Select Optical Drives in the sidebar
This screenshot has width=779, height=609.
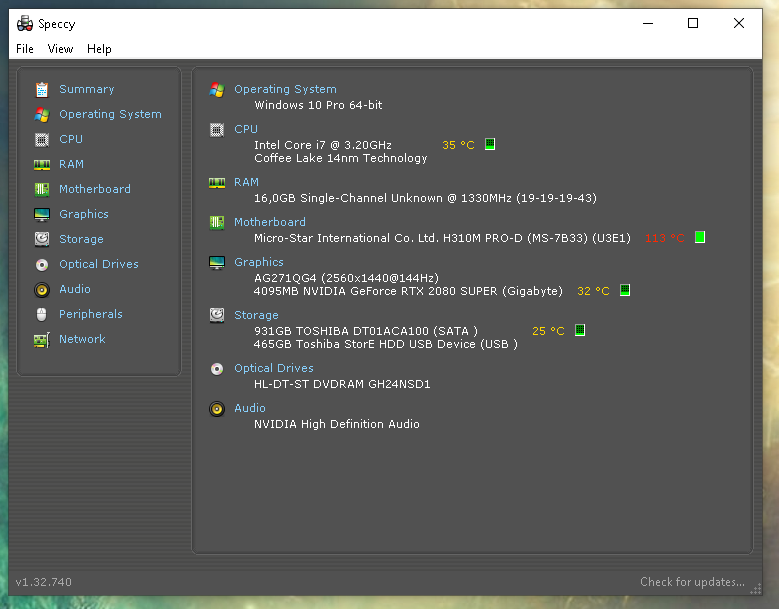click(x=99, y=264)
